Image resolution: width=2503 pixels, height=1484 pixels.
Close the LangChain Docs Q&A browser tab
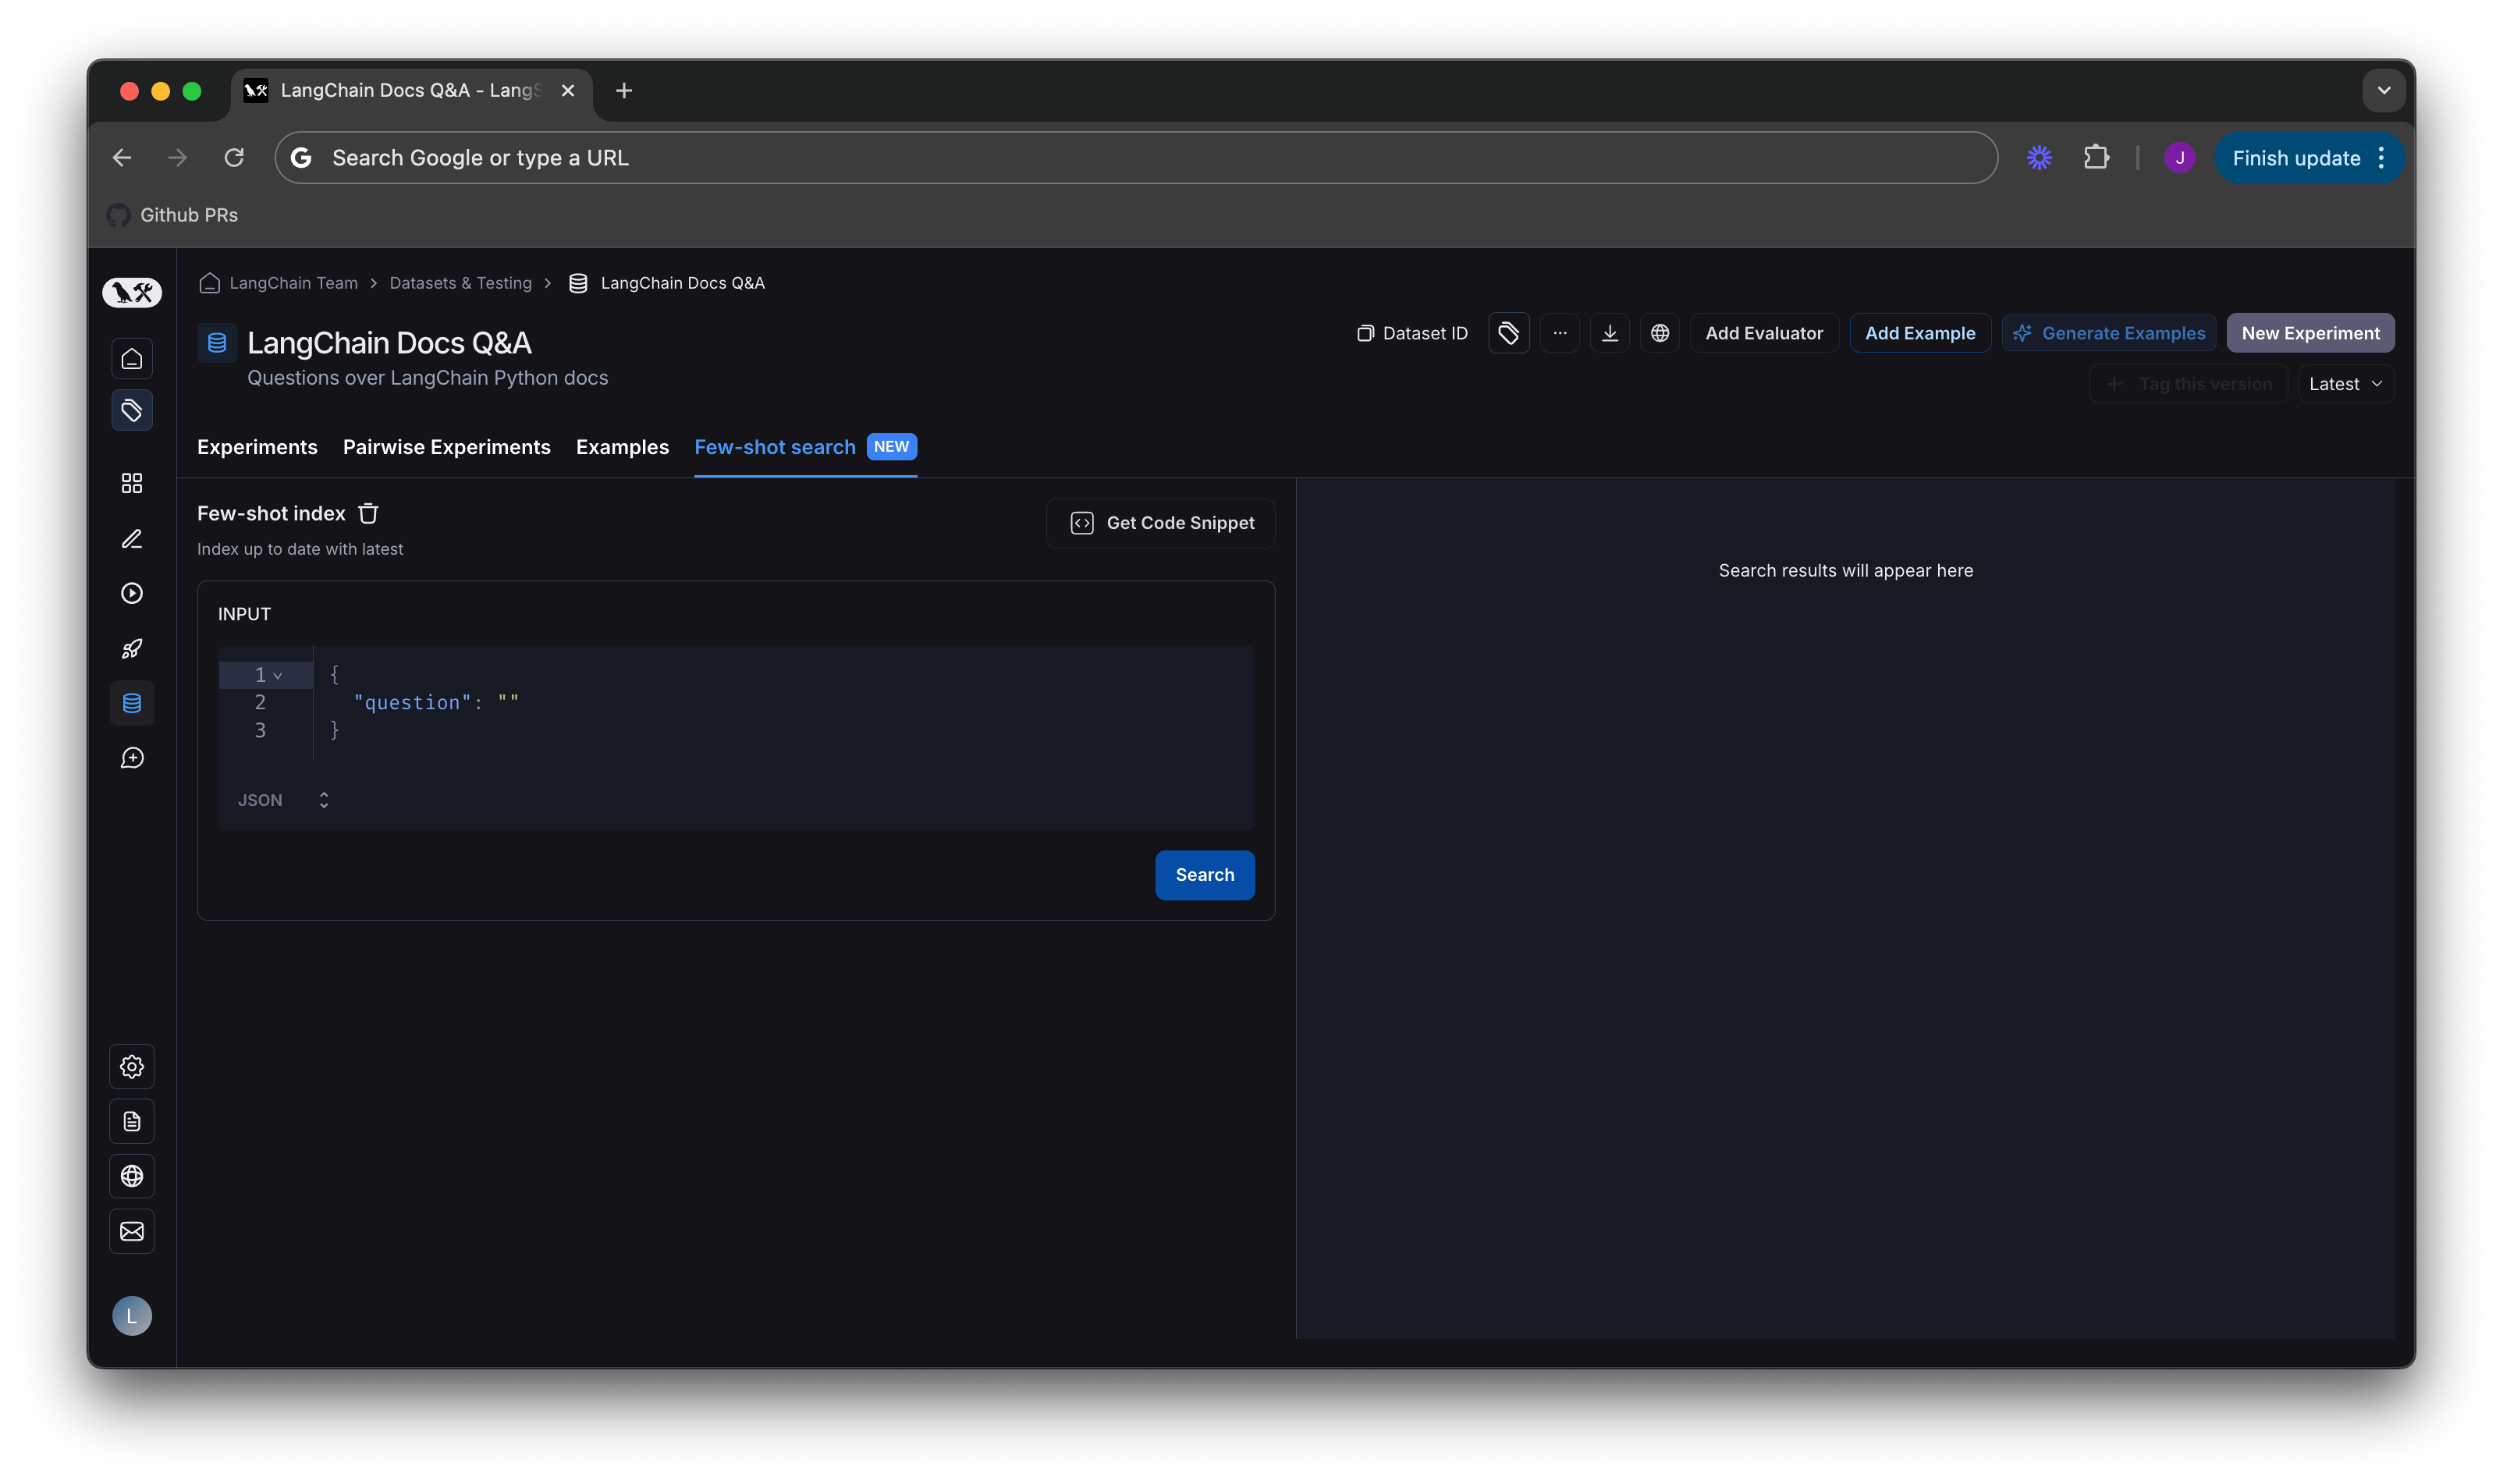pyautogui.click(x=568, y=91)
